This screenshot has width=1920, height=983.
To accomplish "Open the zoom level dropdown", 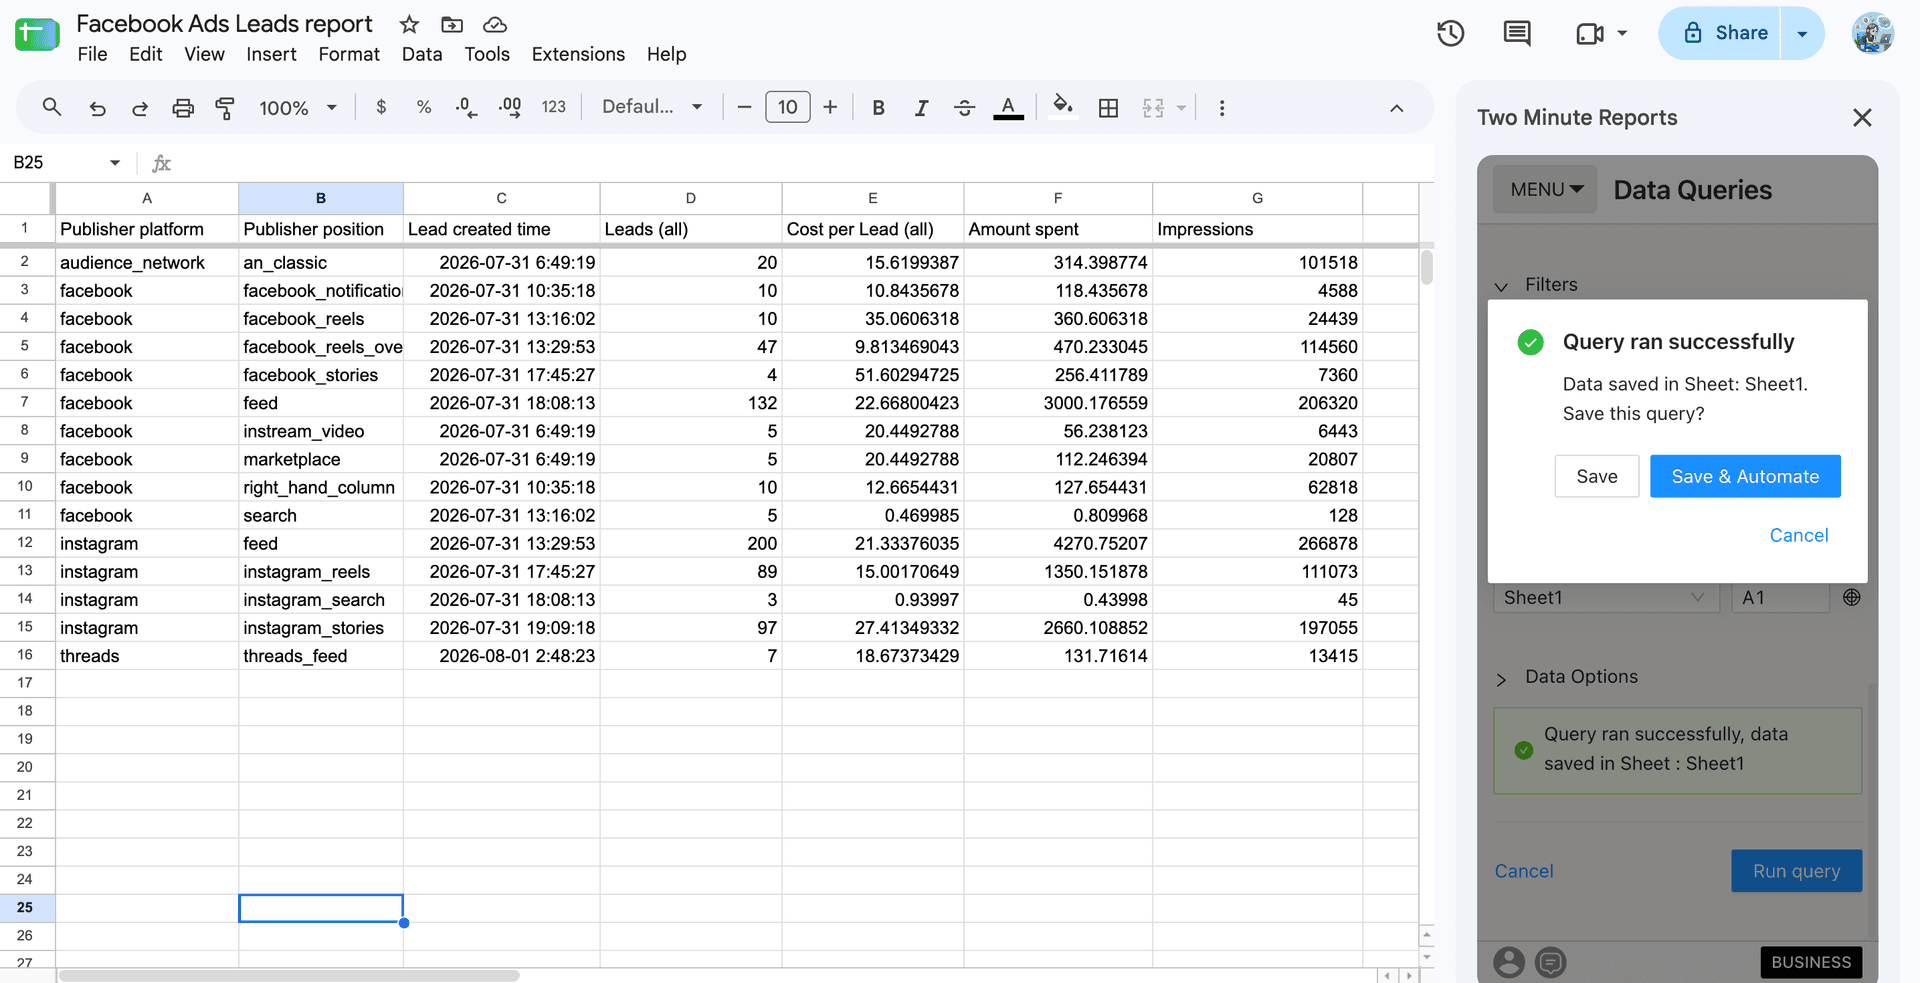I will point(298,108).
